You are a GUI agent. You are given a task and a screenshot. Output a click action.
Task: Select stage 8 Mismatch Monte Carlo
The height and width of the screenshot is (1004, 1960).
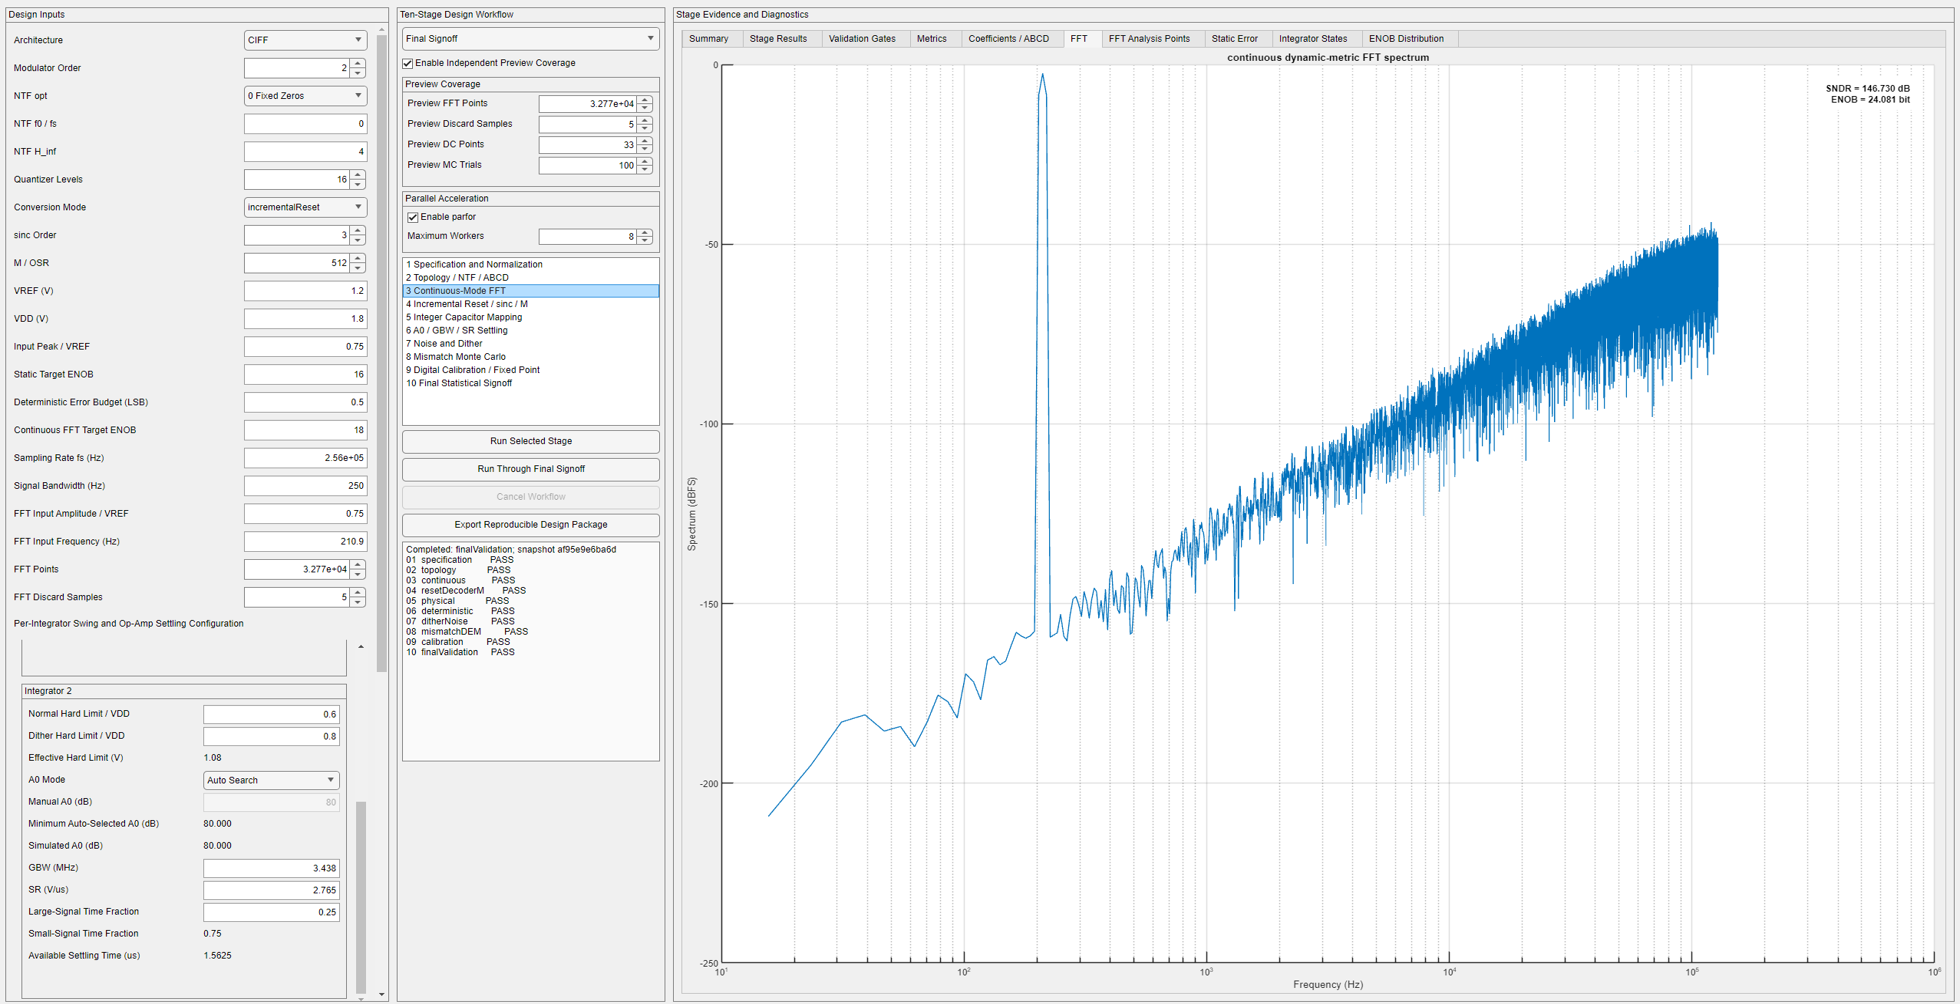click(x=530, y=356)
